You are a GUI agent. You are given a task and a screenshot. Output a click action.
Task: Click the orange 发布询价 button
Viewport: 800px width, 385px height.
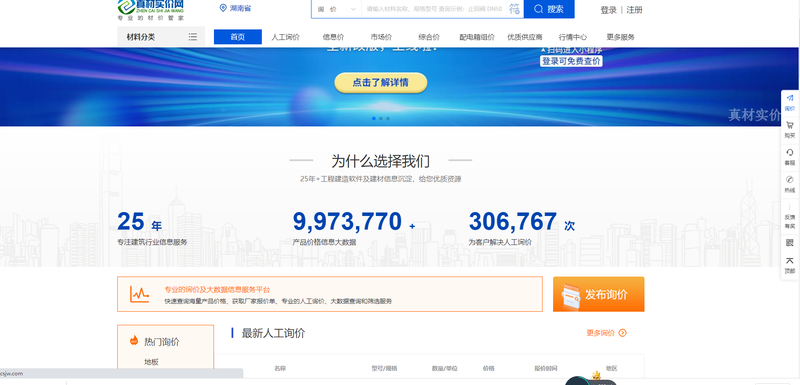[598, 294]
